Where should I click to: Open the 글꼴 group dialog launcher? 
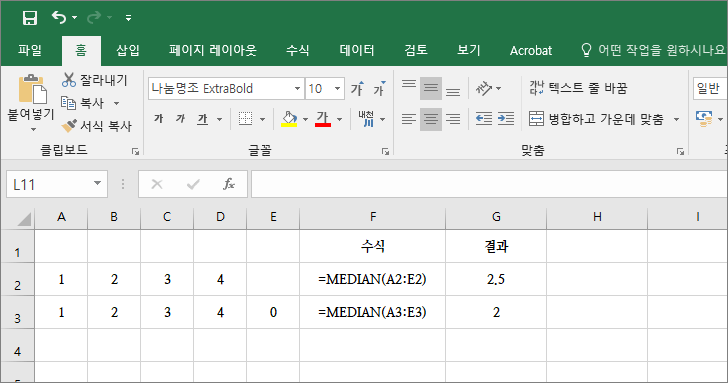pyautogui.click(x=385, y=151)
